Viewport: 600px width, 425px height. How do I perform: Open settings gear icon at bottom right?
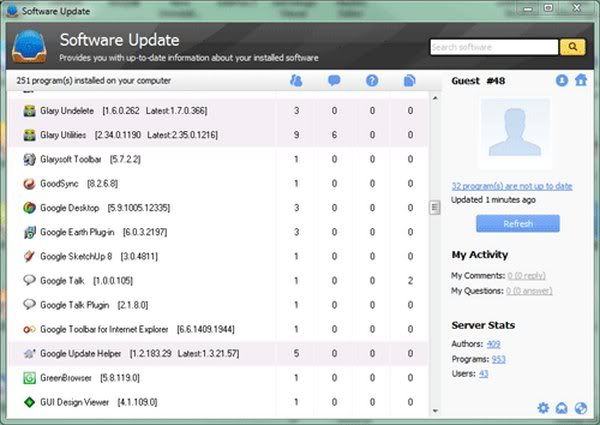[543, 408]
